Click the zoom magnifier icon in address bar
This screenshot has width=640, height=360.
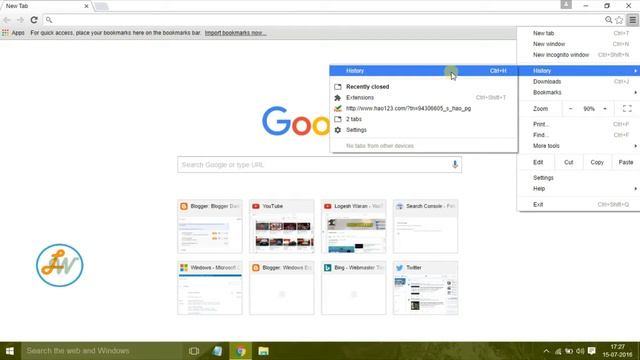click(609, 20)
